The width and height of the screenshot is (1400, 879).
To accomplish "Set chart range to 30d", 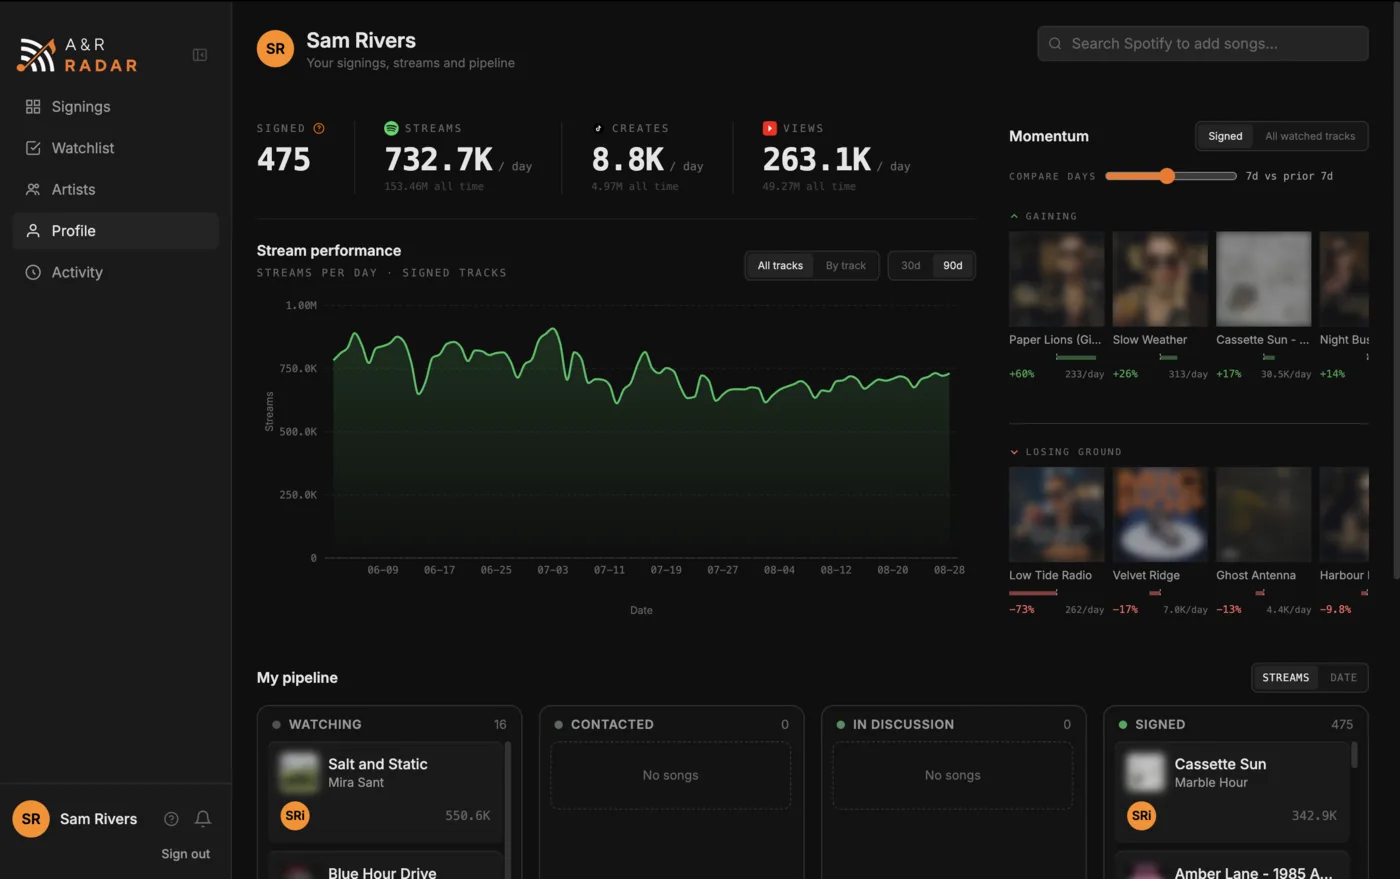I will (x=911, y=266).
